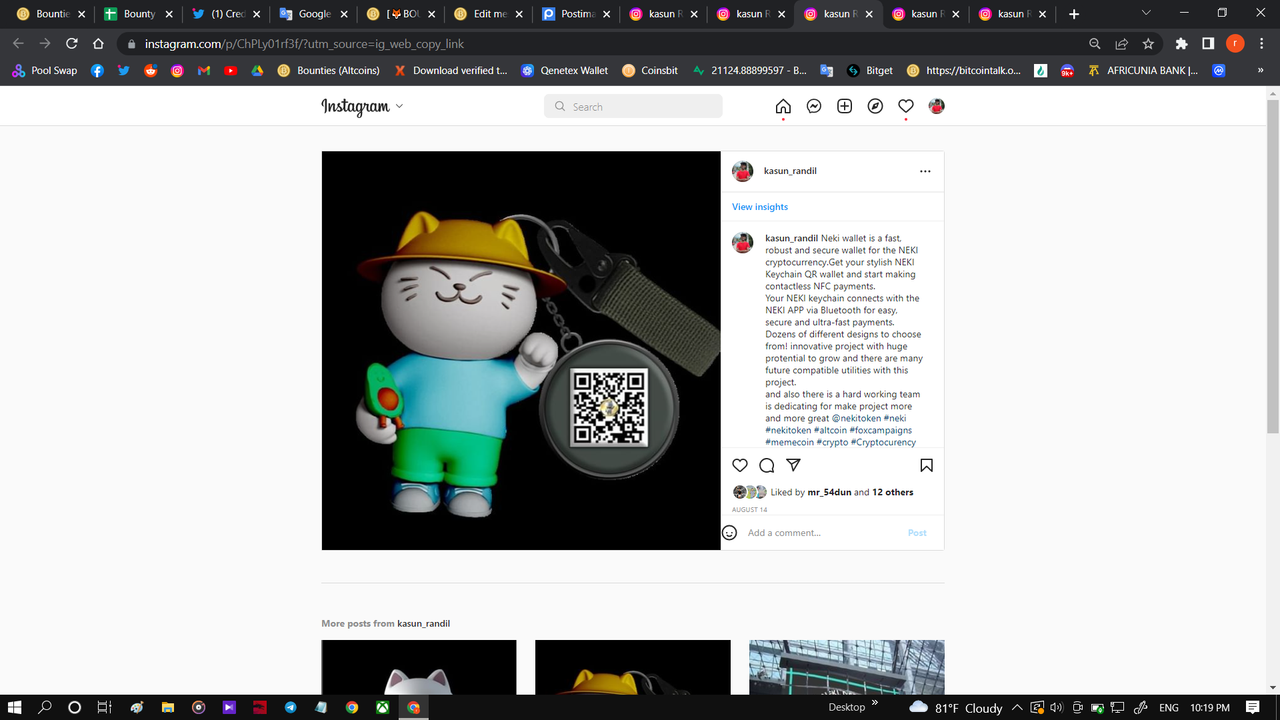This screenshot has width=1280, height=720.
Task: Expand the chevron next to the Instagram logo
Action: [398, 106]
